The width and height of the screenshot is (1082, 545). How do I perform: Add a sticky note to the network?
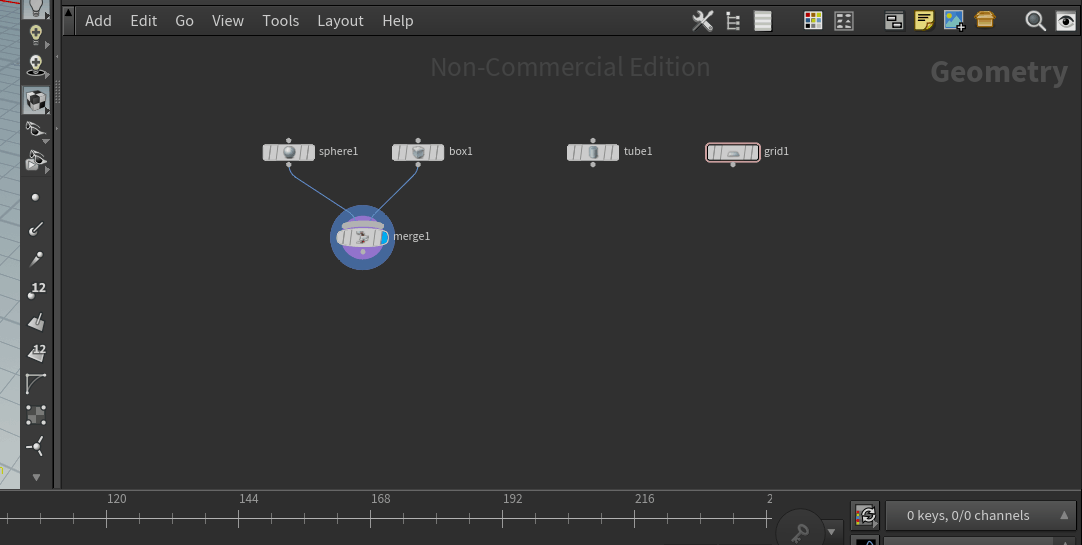point(924,21)
